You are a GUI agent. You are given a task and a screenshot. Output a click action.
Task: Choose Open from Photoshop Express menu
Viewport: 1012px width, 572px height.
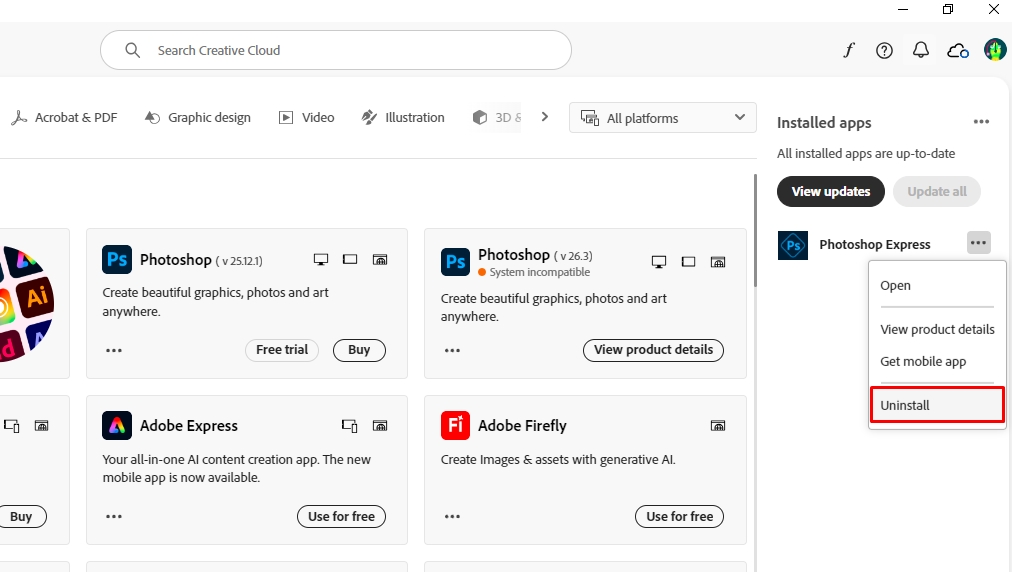936,285
